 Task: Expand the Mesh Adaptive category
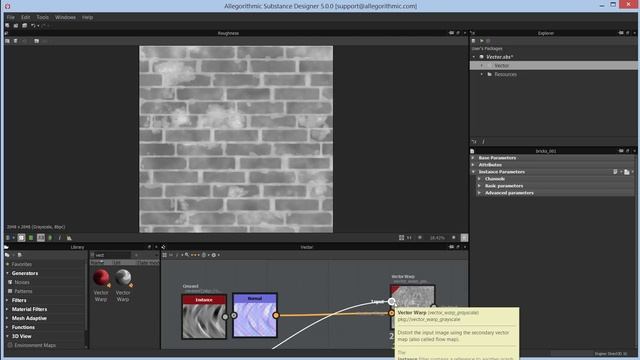point(7,318)
